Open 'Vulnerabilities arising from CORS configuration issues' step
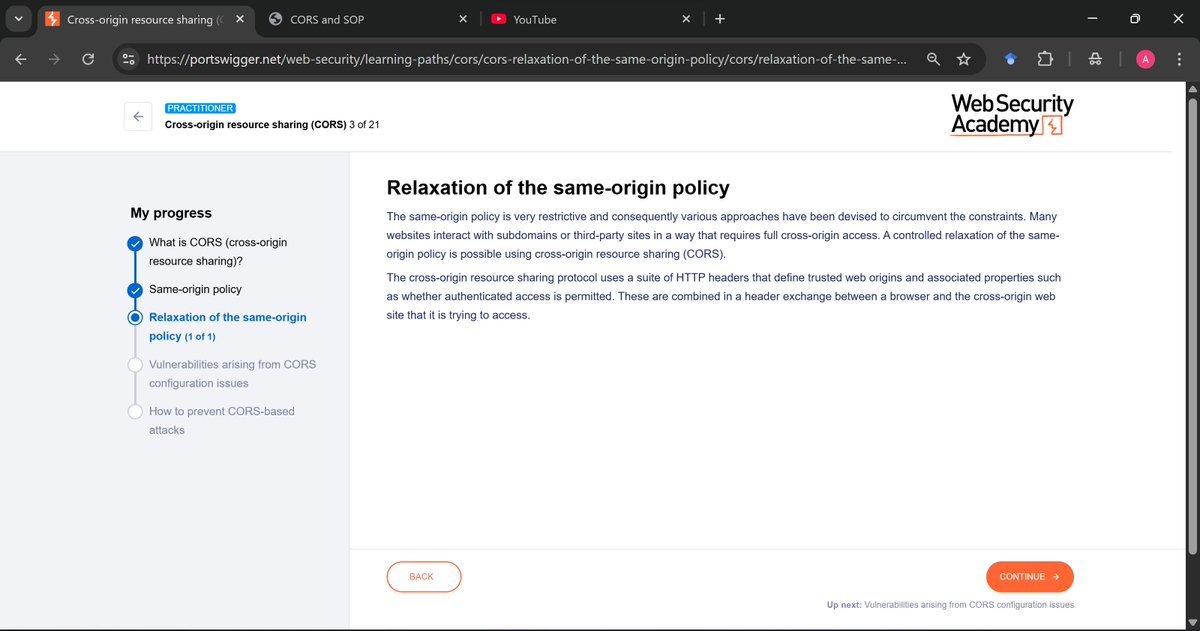The width and height of the screenshot is (1200, 631). point(232,374)
